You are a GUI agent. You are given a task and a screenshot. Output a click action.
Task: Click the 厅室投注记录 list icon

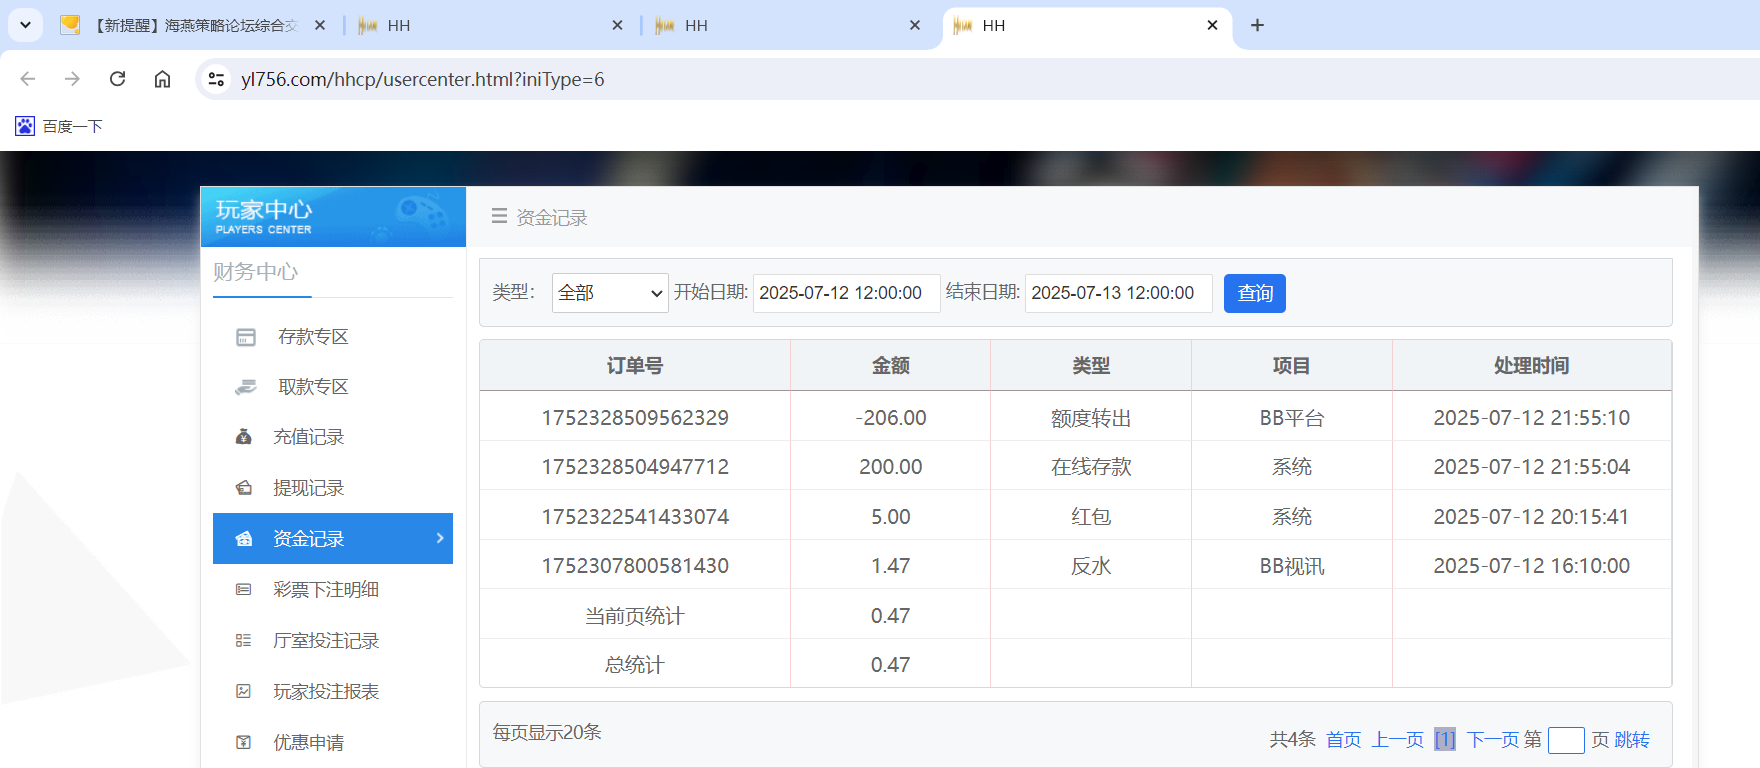point(243,641)
